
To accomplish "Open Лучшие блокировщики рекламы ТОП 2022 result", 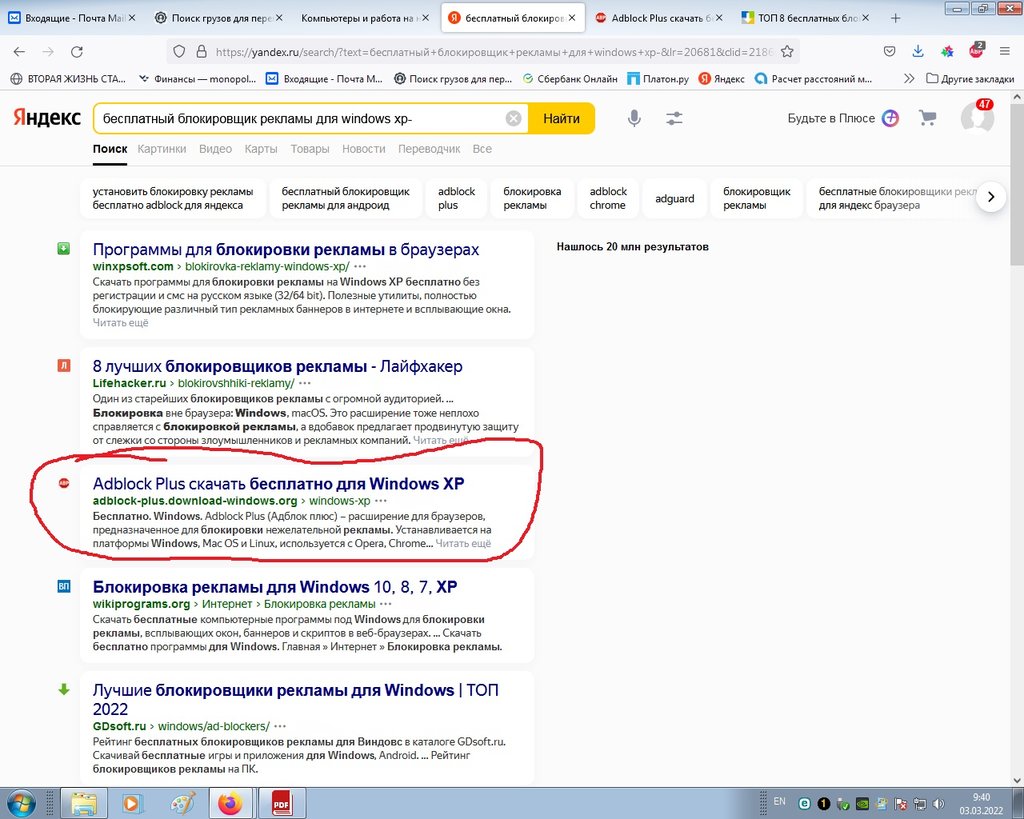I will pyautogui.click(x=295, y=699).
